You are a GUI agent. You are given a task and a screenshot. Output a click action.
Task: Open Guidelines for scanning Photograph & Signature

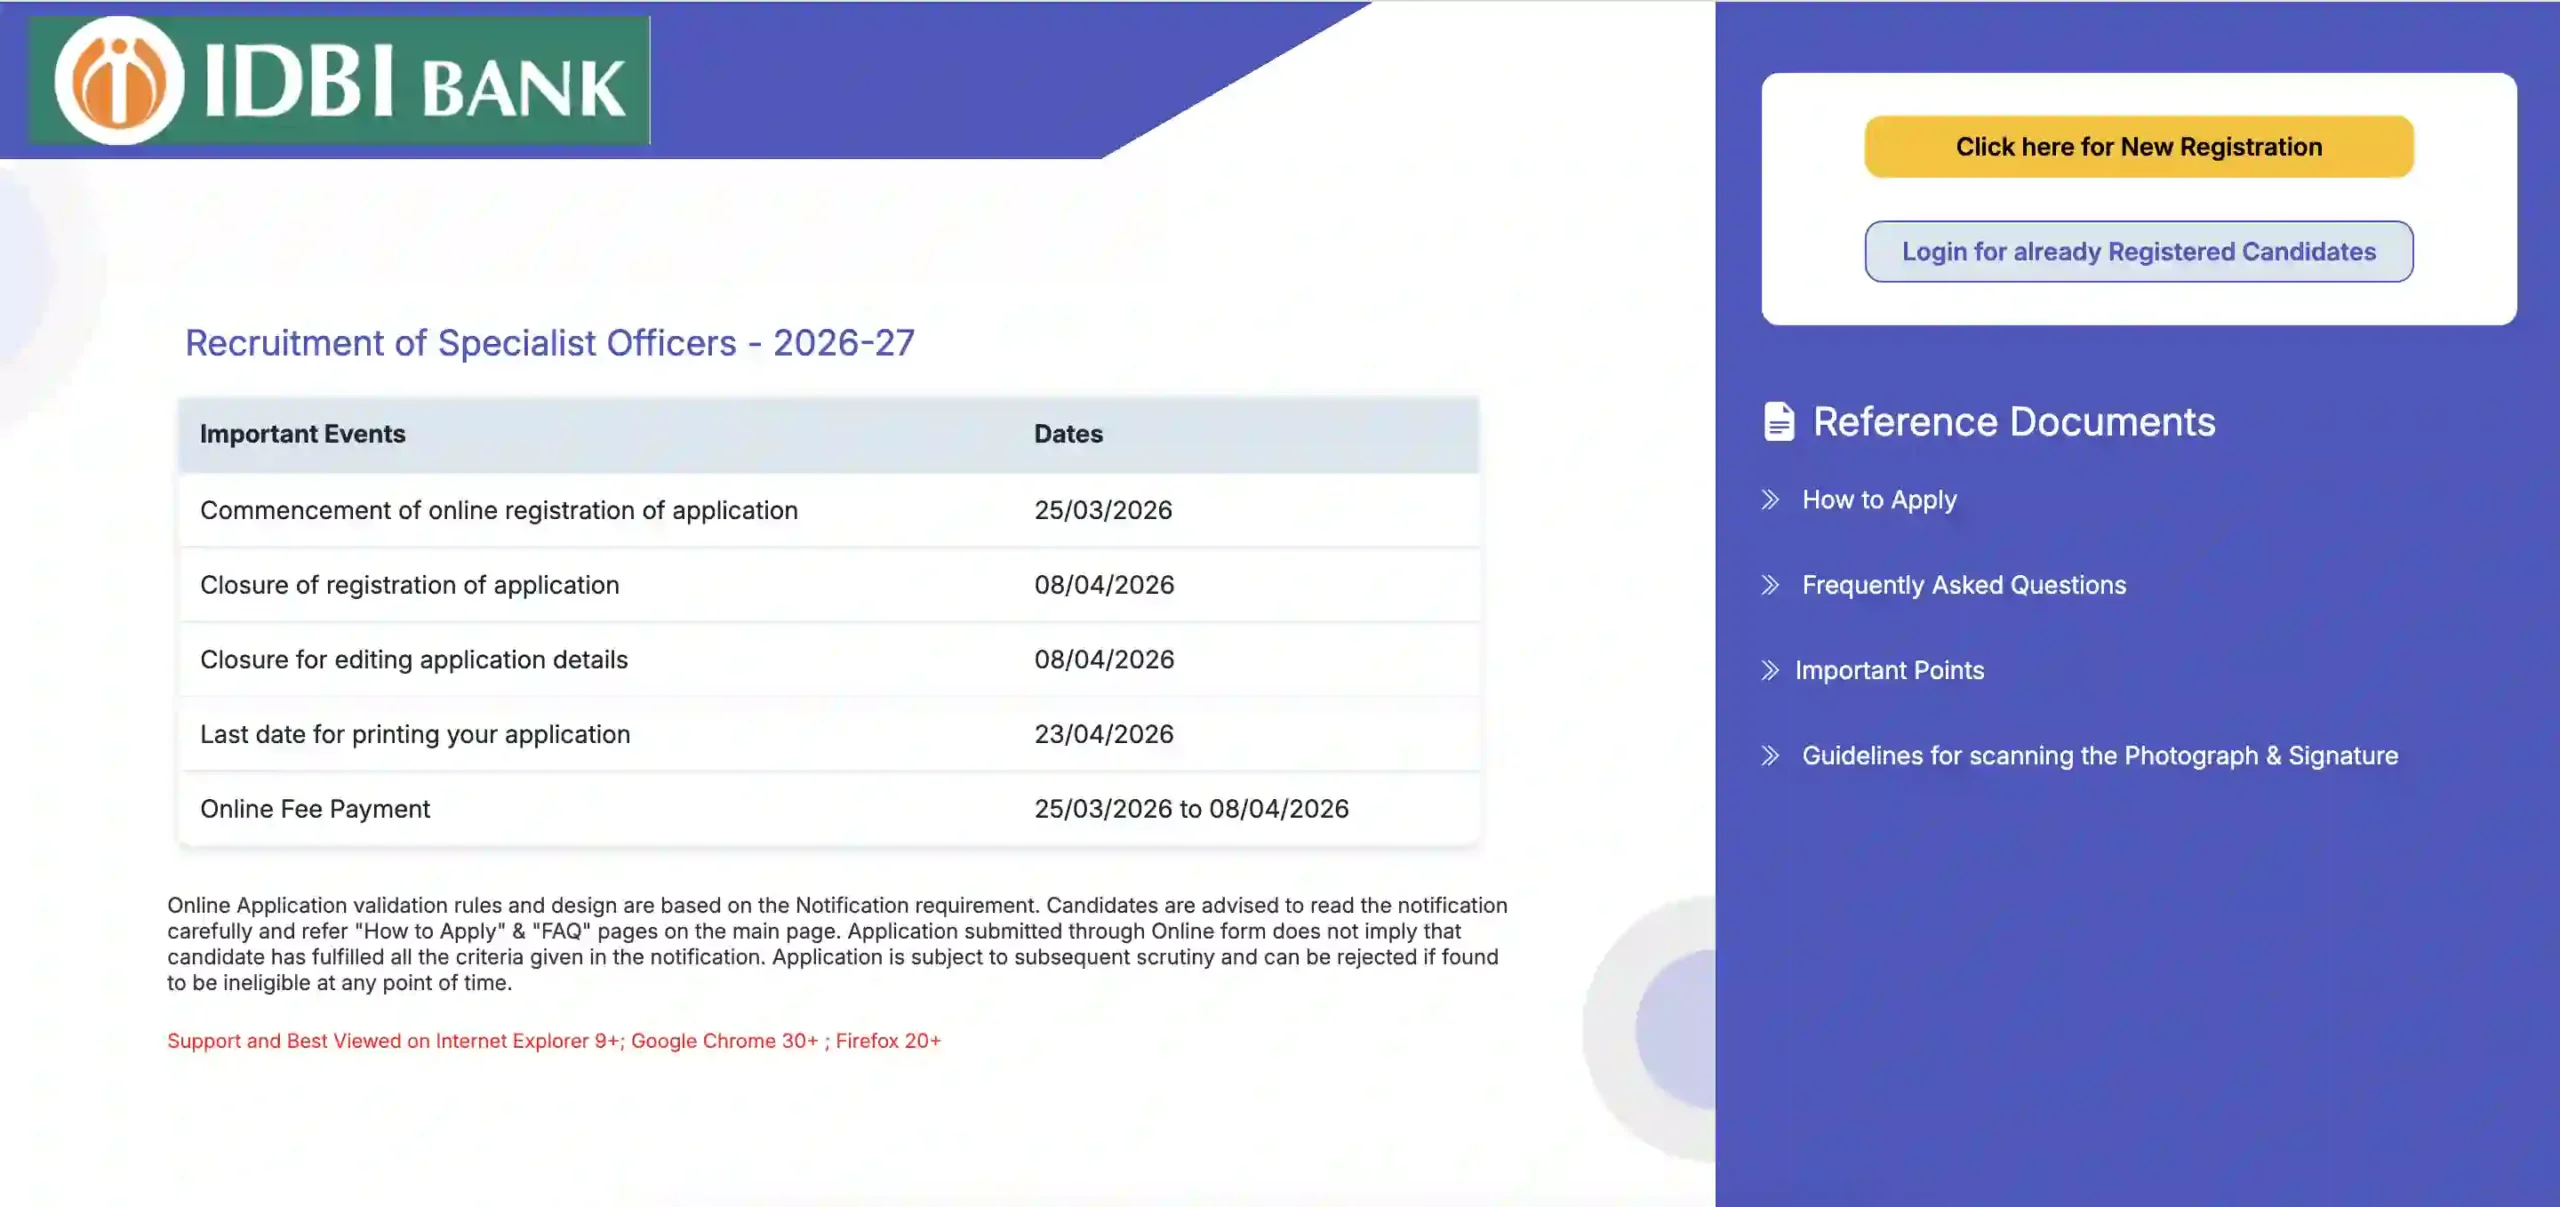tap(2099, 756)
